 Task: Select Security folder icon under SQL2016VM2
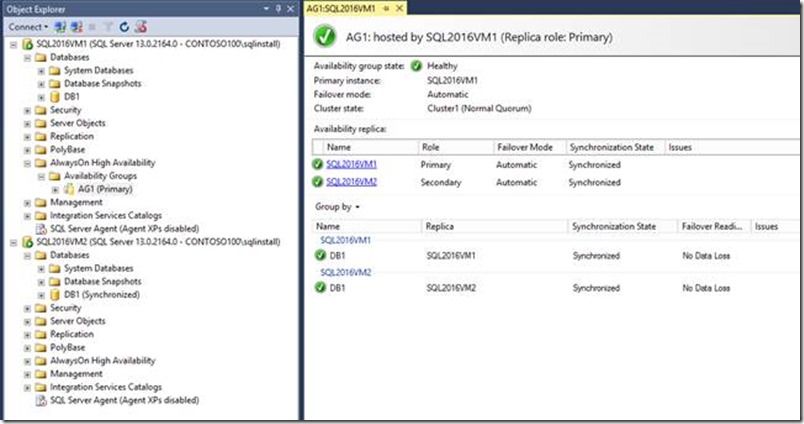pyautogui.click(x=41, y=308)
